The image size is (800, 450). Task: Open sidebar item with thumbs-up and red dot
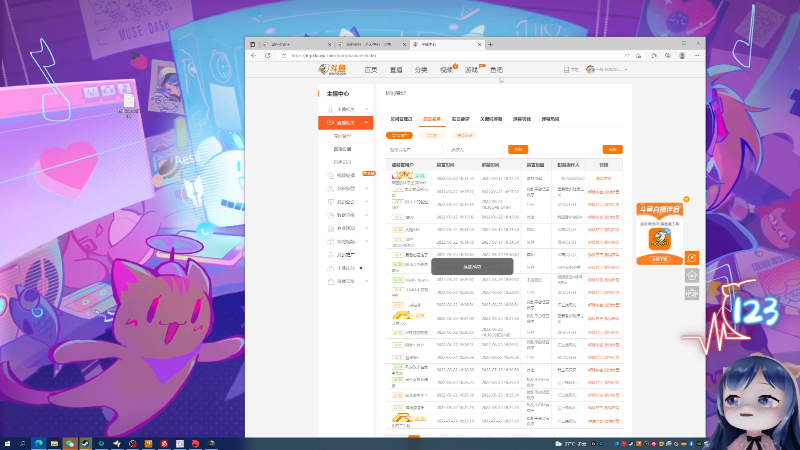(345, 268)
